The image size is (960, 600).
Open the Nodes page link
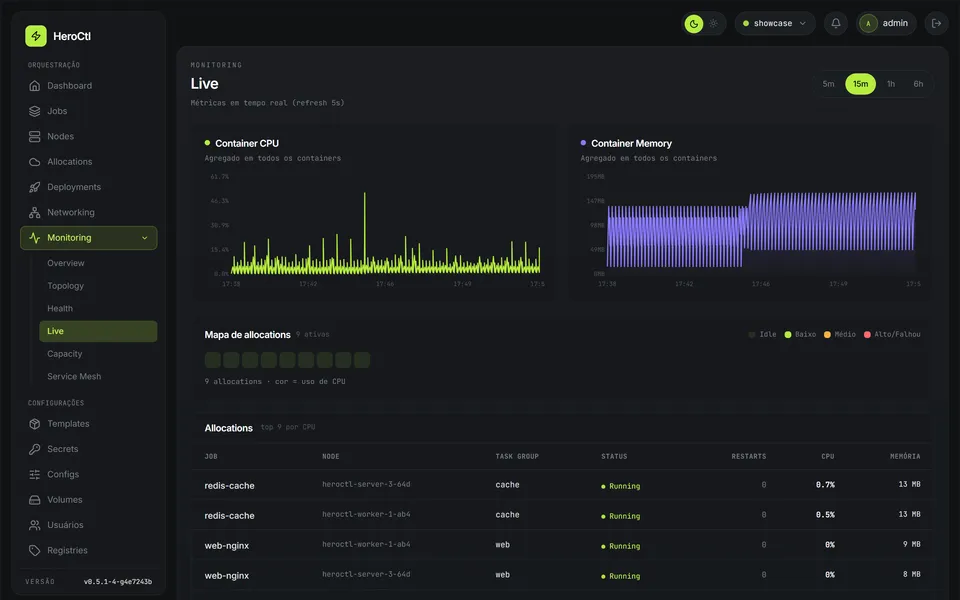pyautogui.click(x=60, y=137)
